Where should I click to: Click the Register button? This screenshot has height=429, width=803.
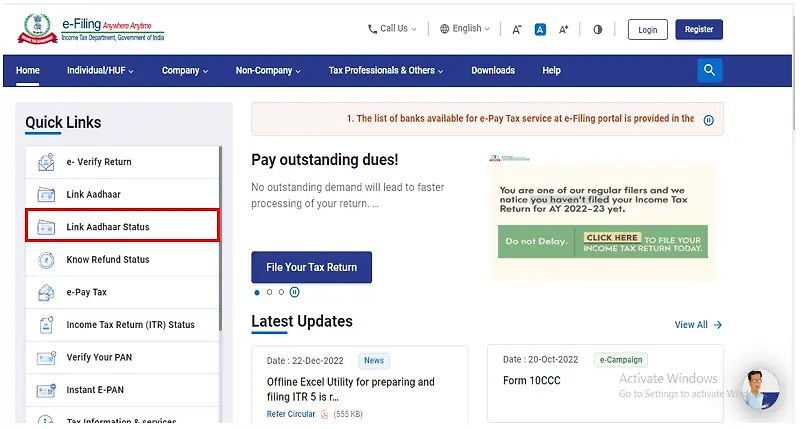pyautogui.click(x=699, y=30)
